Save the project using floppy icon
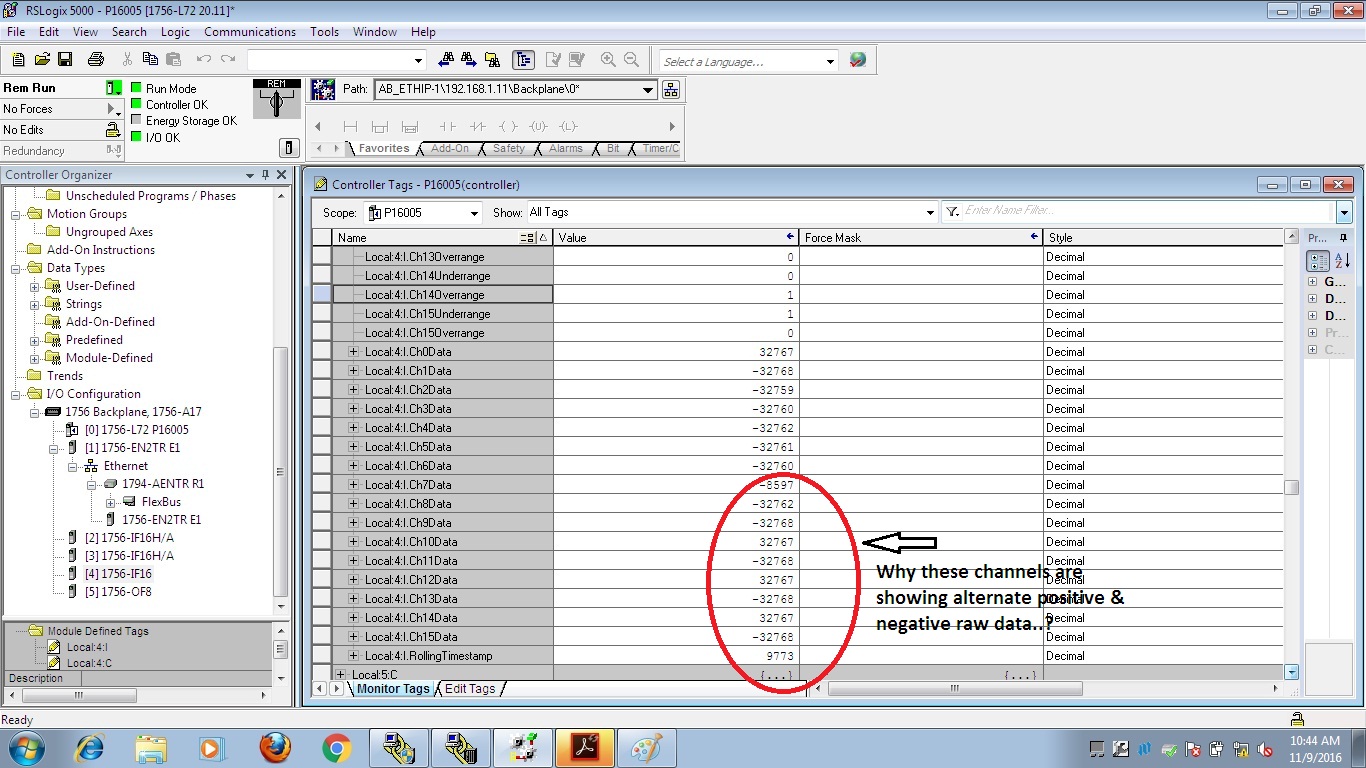The height and width of the screenshot is (768, 1366). point(64,60)
